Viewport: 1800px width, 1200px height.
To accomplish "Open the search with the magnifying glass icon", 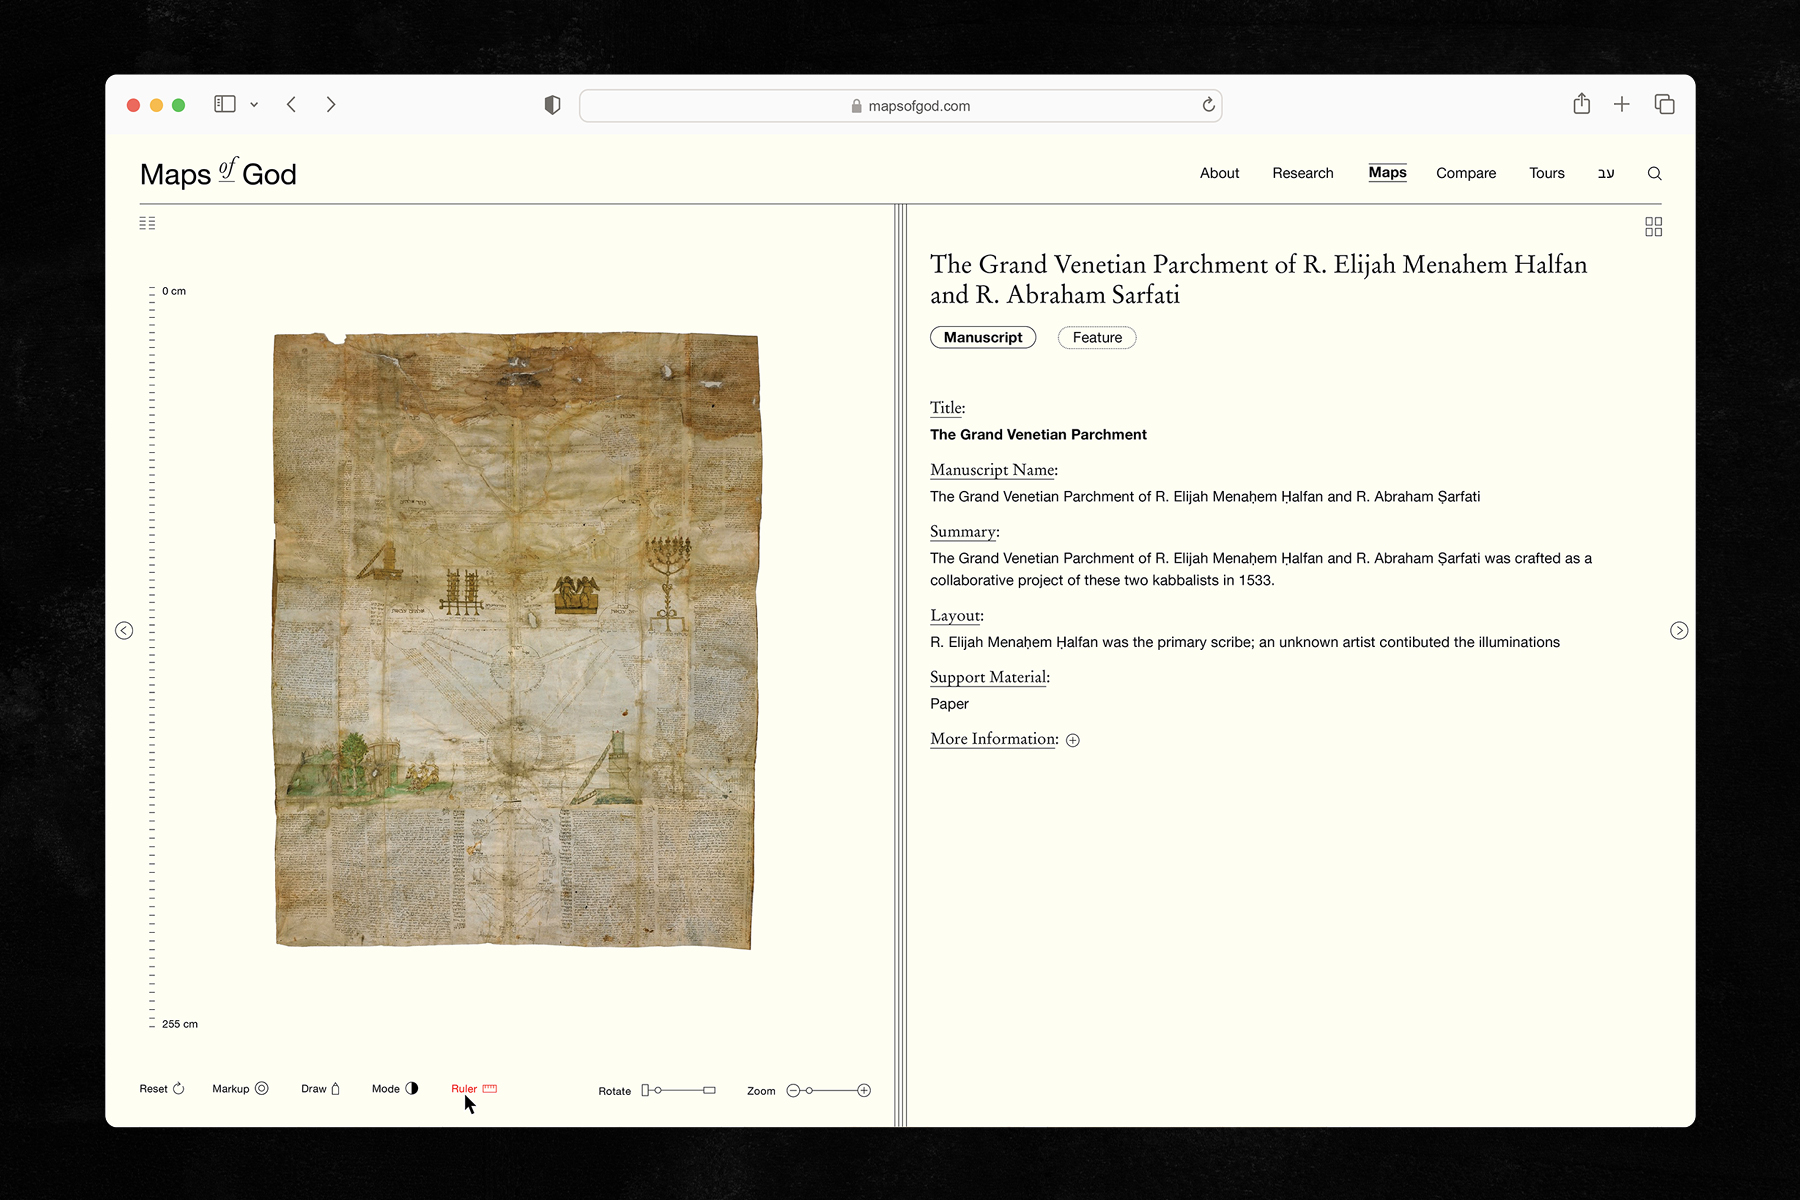I will click(1655, 173).
